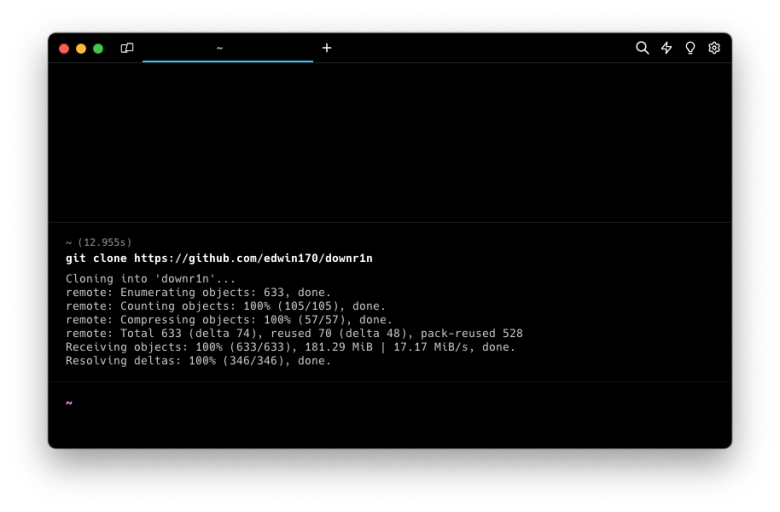This screenshot has height=512, width=780.
Task: Open the lightbulb resource center icon
Action: click(x=690, y=48)
